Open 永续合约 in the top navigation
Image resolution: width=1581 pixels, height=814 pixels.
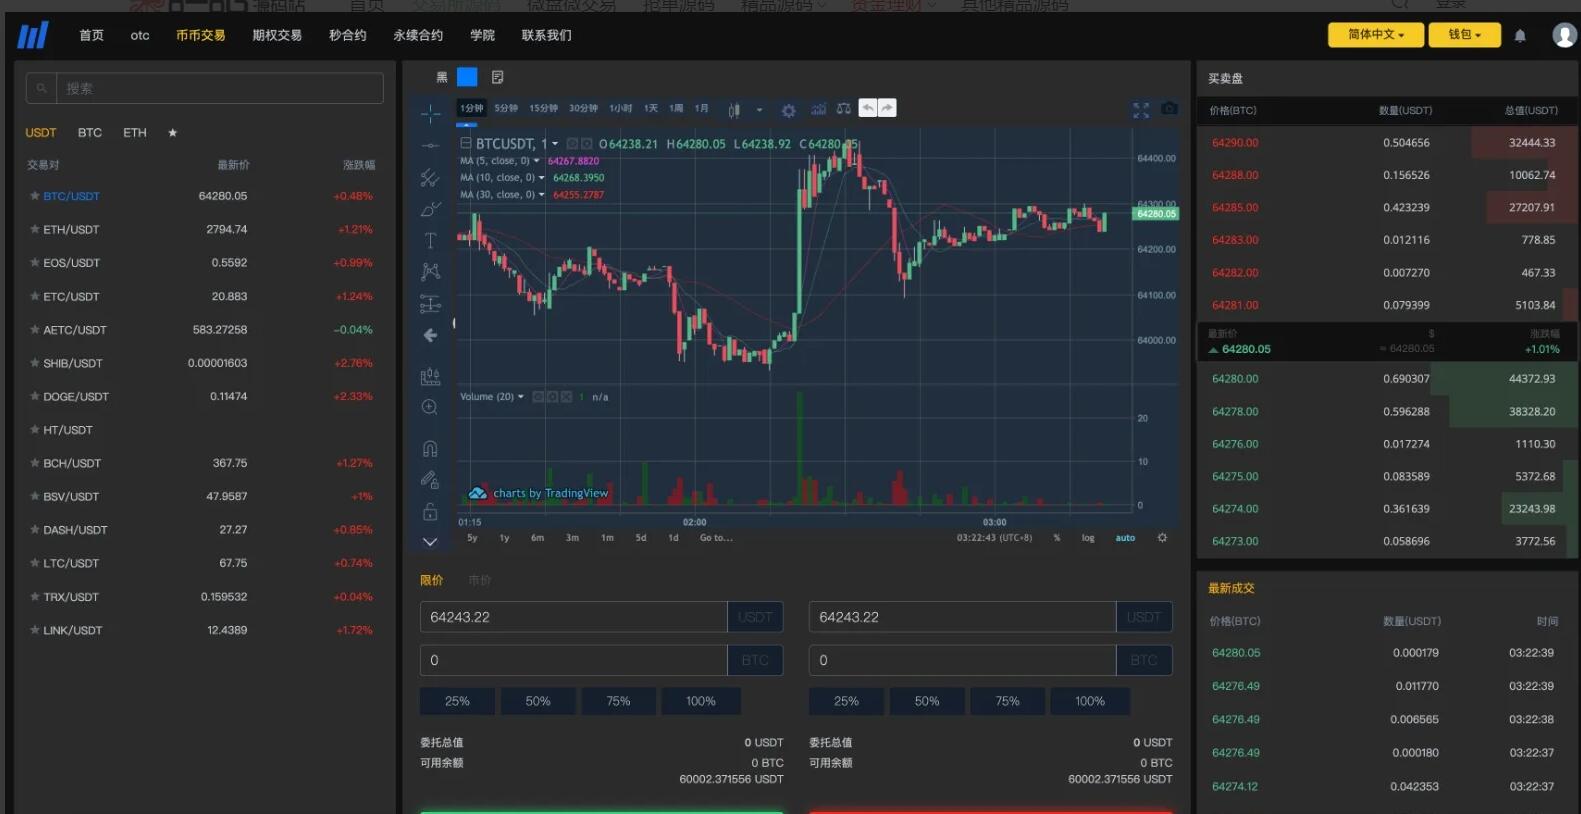418,35
